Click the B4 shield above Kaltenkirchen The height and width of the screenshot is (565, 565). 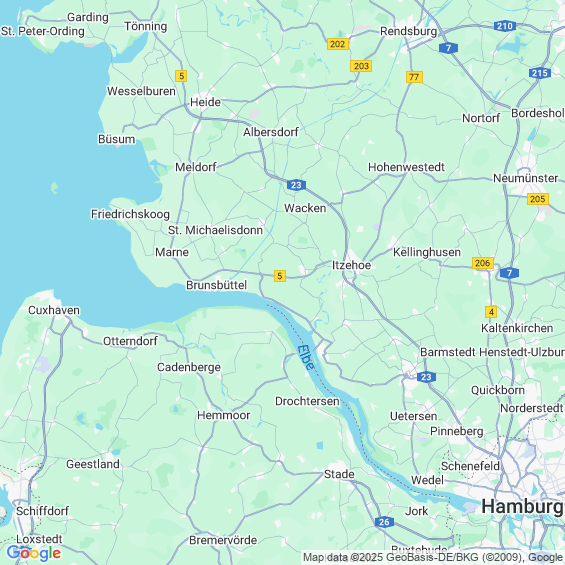(491, 312)
